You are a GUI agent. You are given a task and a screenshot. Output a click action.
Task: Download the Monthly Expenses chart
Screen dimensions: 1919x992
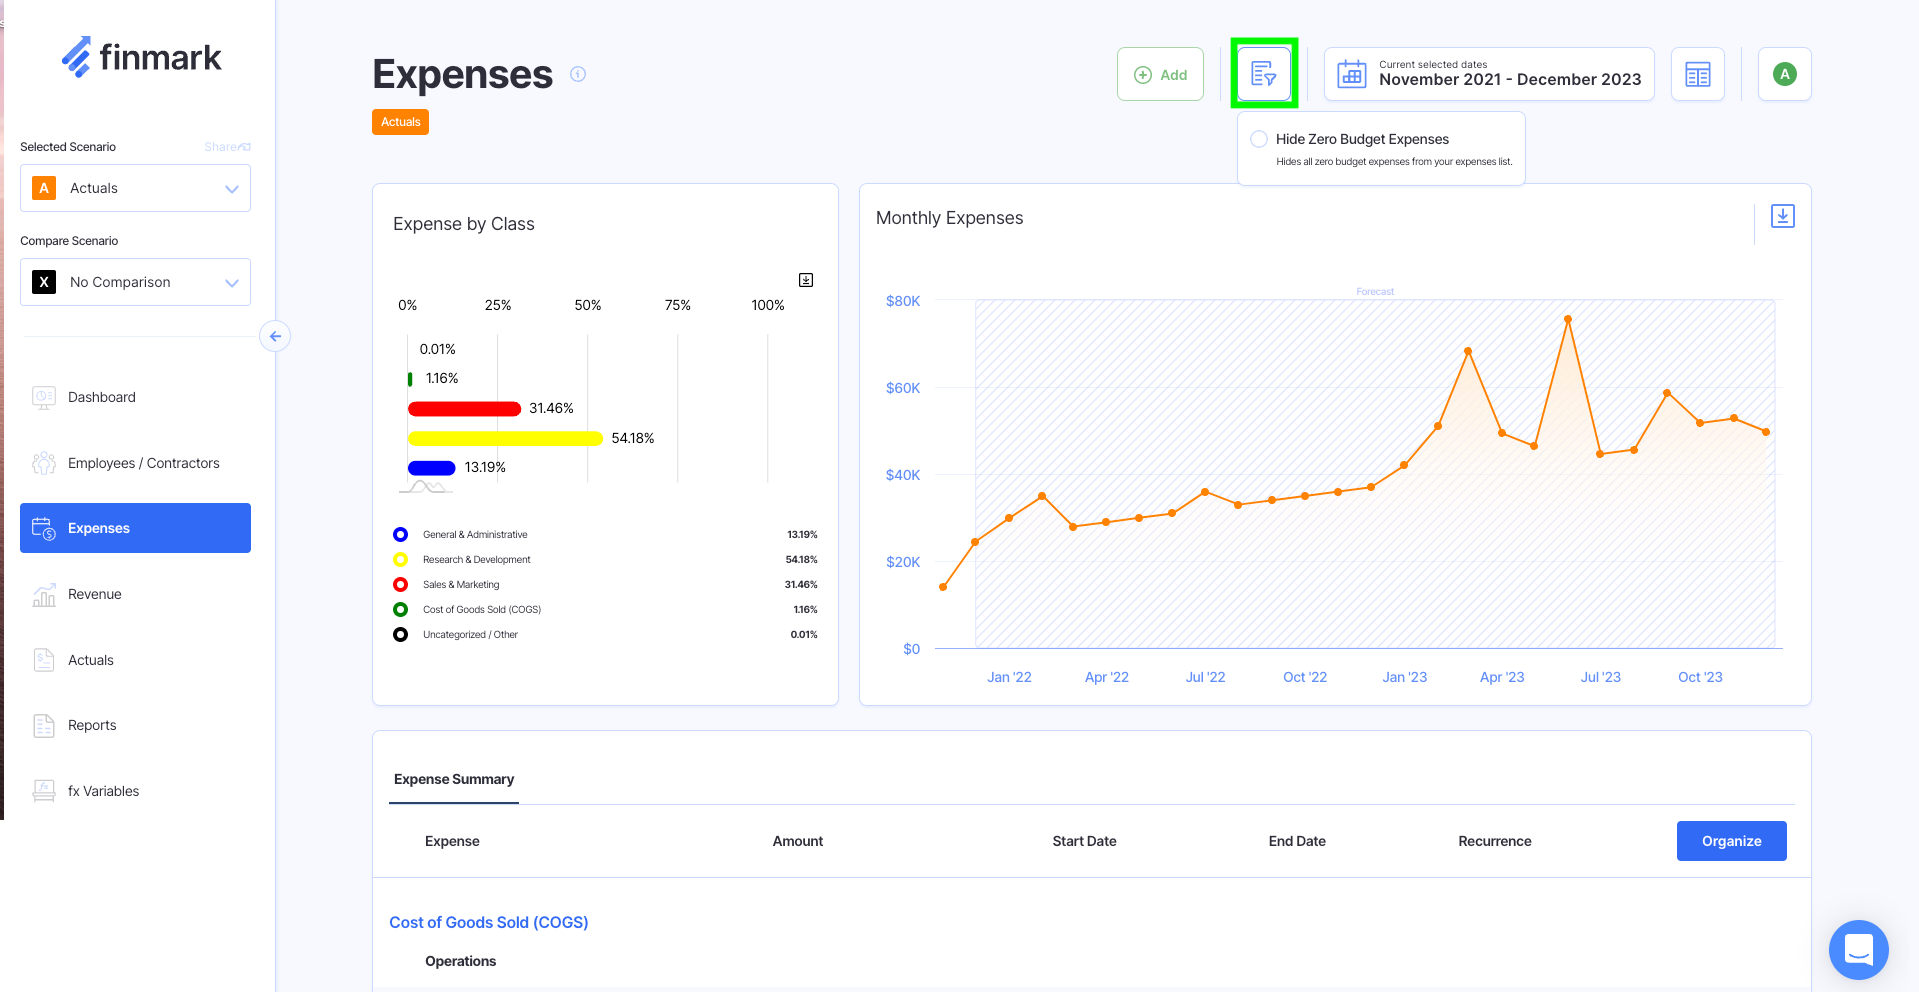pos(1782,216)
